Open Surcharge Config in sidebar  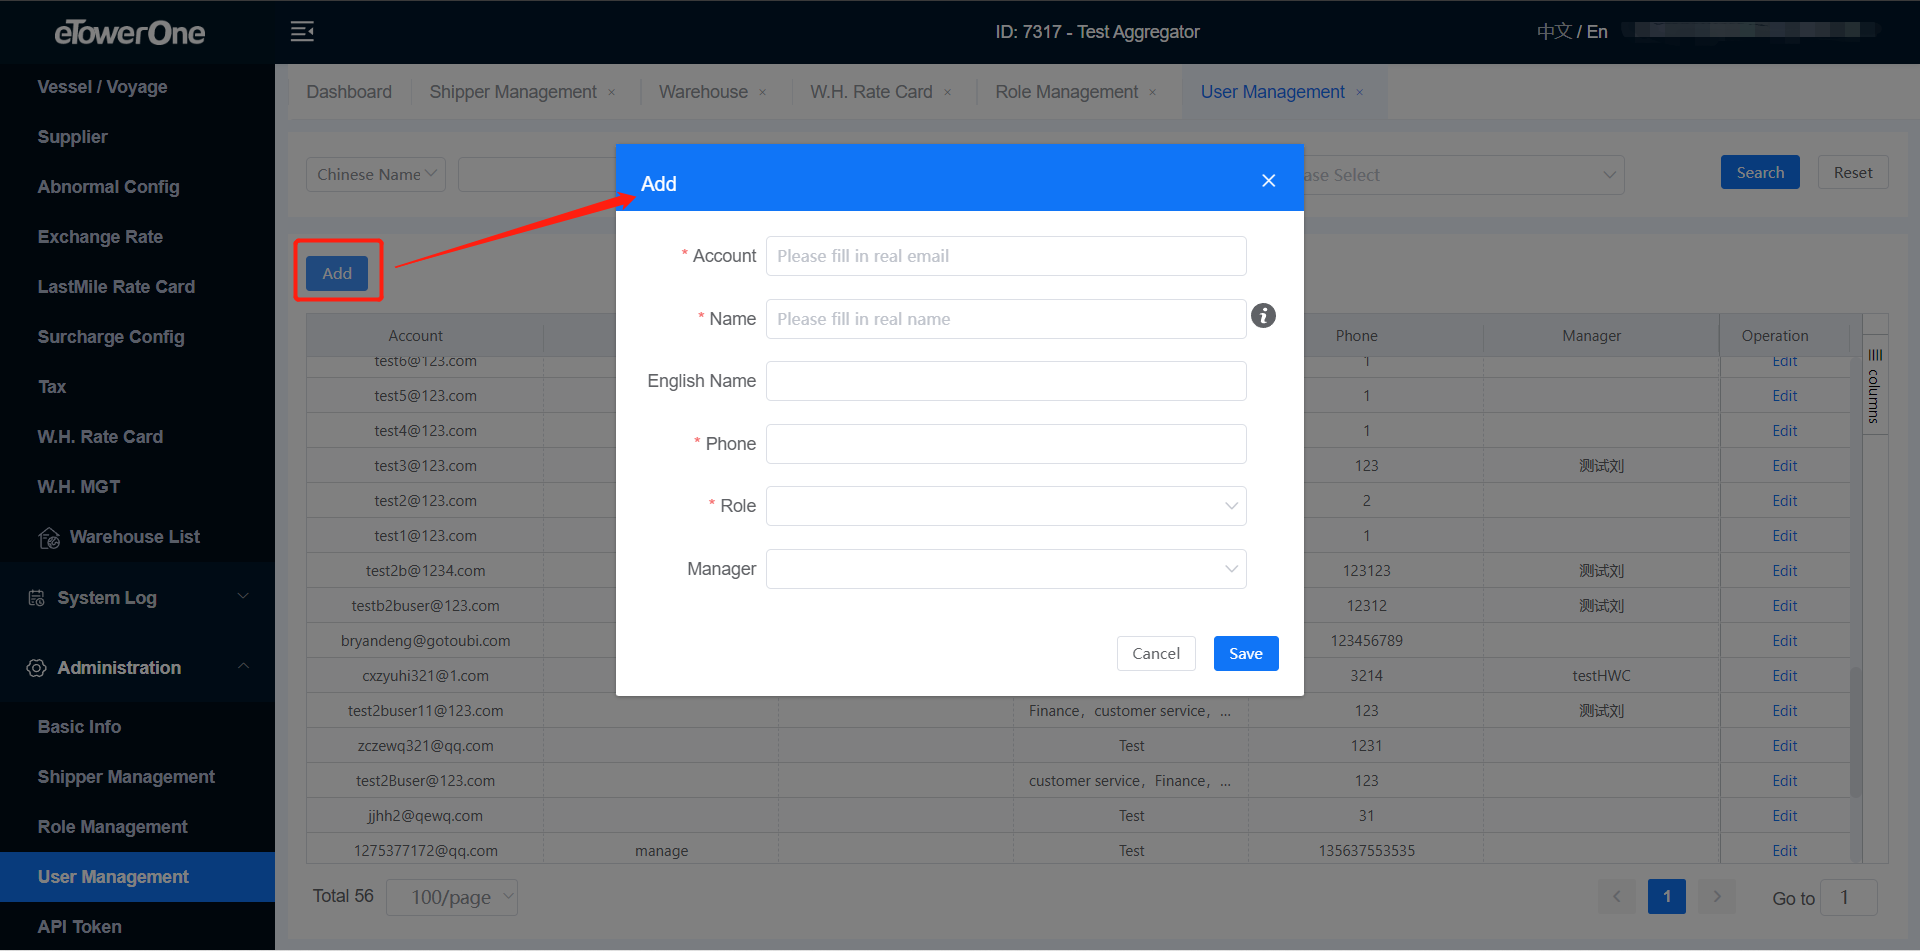click(x=111, y=337)
